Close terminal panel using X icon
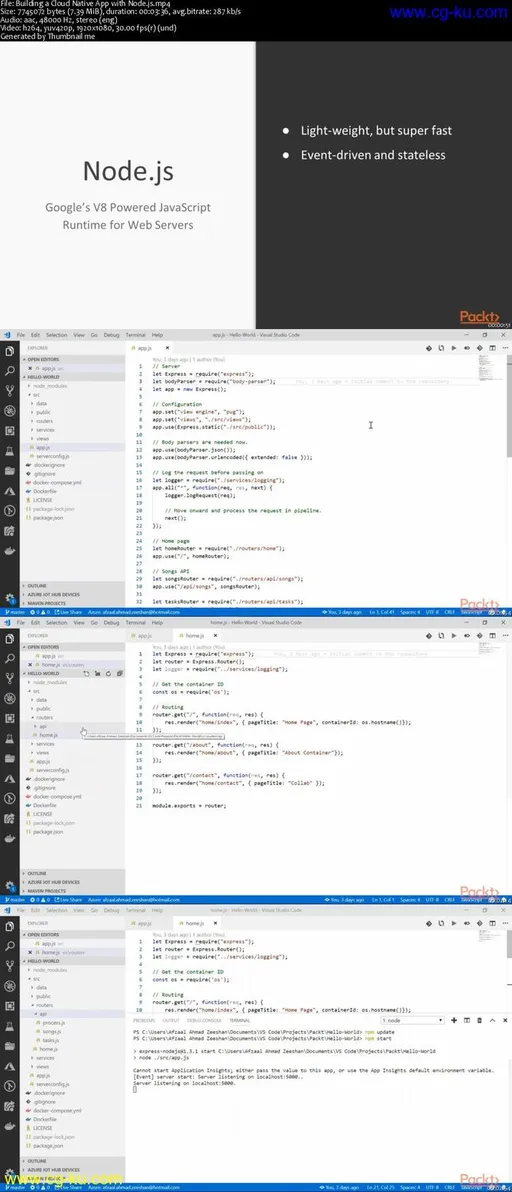512x1192 pixels. point(503,1019)
